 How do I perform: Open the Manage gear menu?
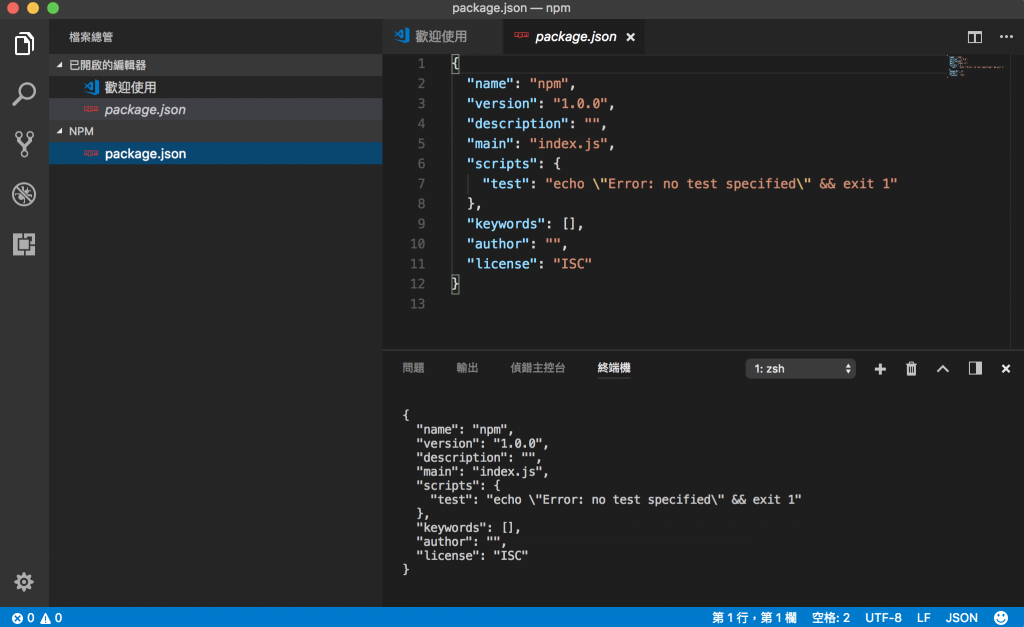click(x=24, y=581)
